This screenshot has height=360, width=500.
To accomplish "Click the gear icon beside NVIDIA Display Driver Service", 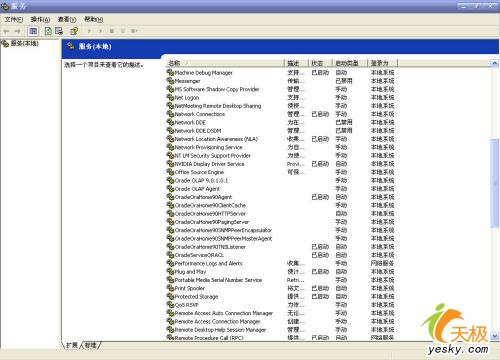I will click(x=170, y=164).
